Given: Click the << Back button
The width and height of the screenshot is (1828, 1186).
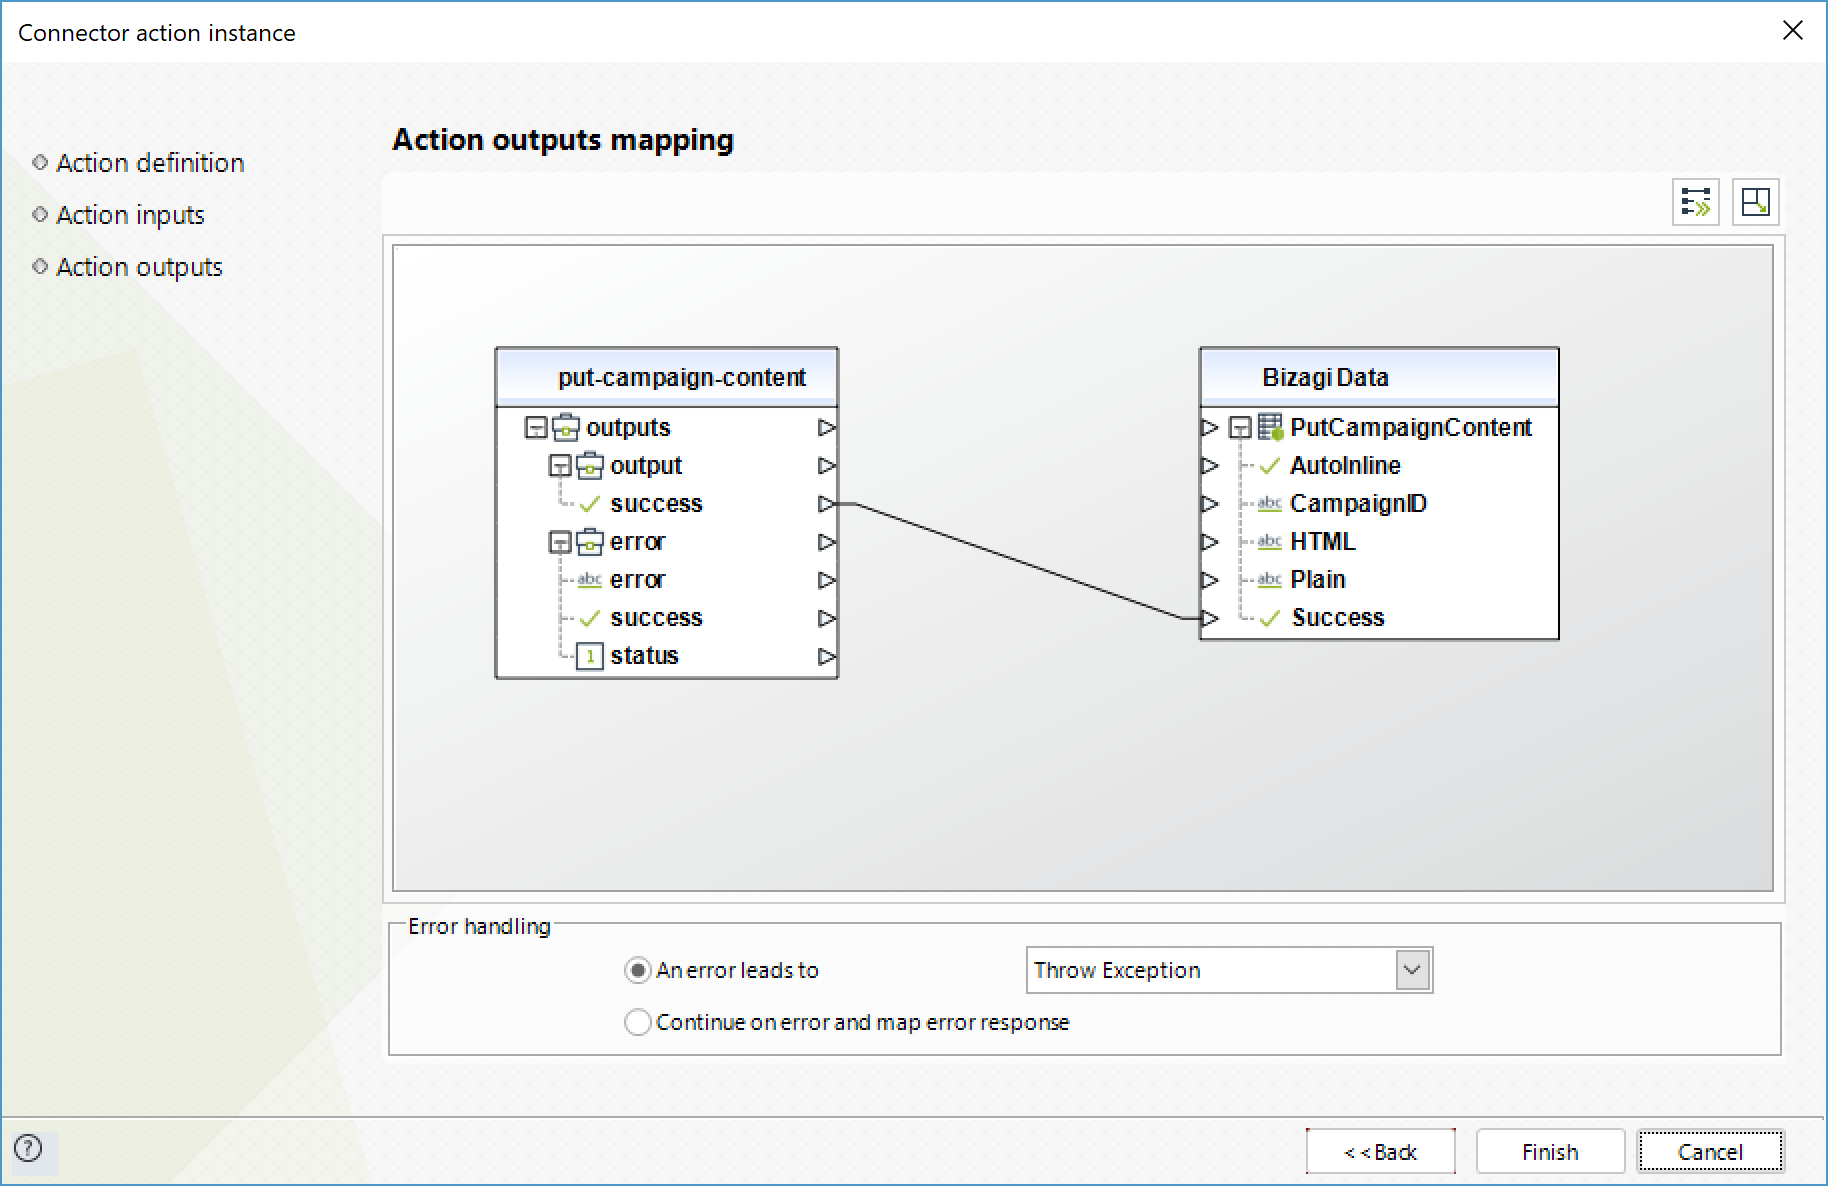Looking at the screenshot, I should pyautogui.click(x=1380, y=1152).
